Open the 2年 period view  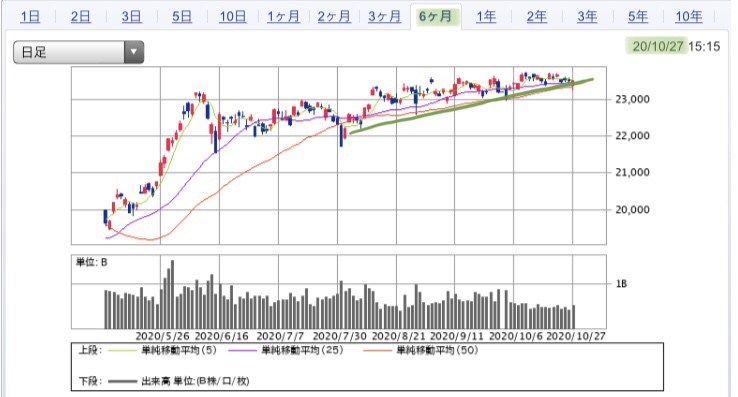[537, 17]
